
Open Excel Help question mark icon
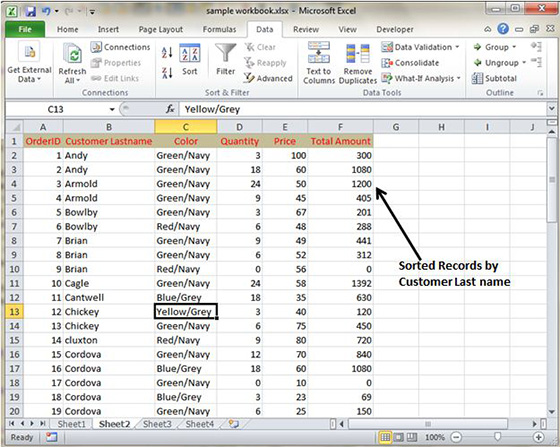pyautogui.click(x=503, y=29)
